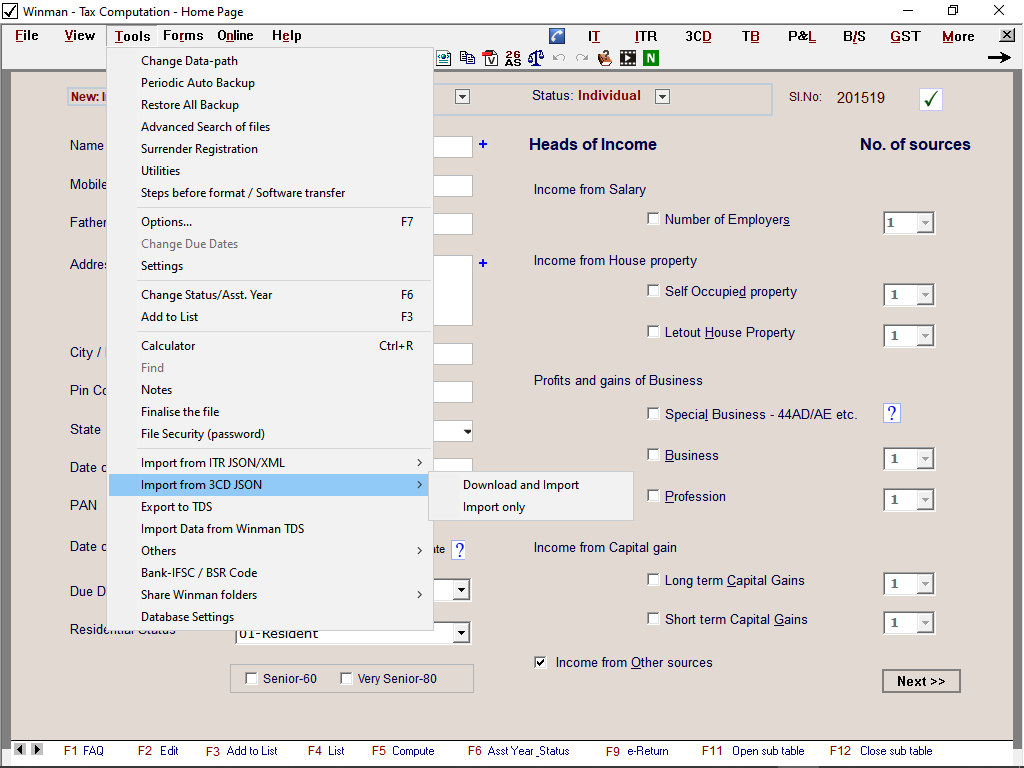Screen dimensions: 1024x768
Task: Click the film strip video icon
Action: pos(628,58)
